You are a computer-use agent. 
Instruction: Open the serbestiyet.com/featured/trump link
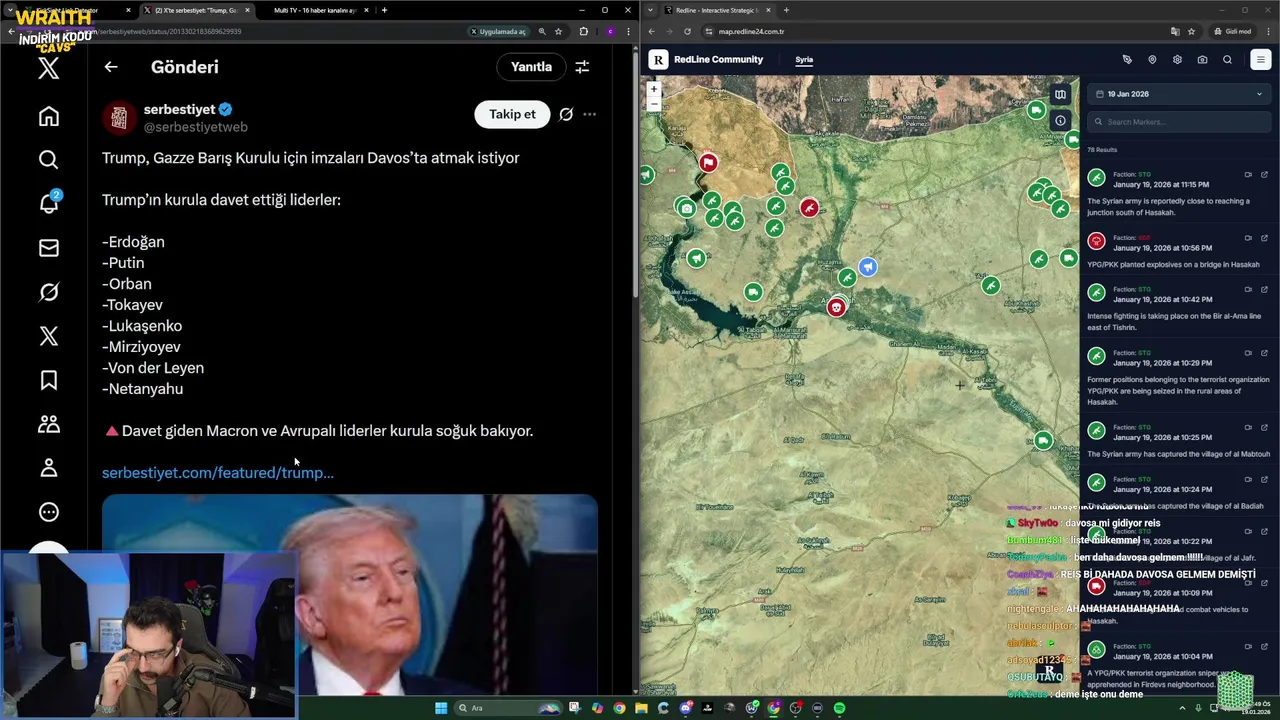click(218, 472)
